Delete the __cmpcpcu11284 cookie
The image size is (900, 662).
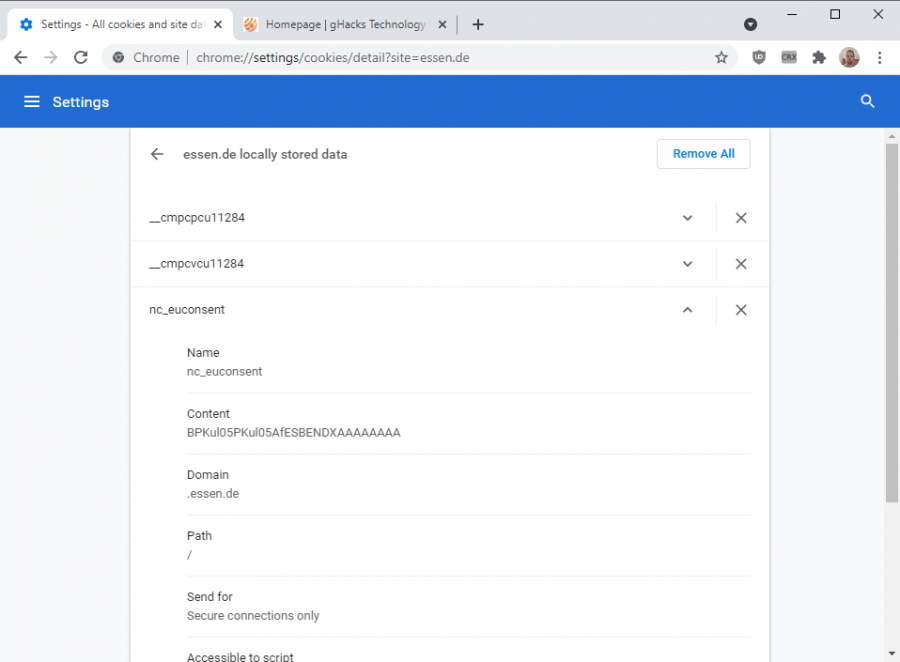[741, 218]
